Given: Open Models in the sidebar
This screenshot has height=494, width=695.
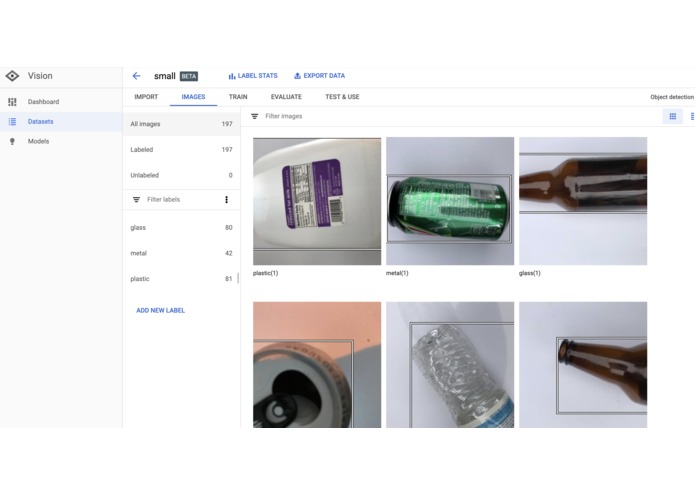Looking at the screenshot, I should pyautogui.click(x=61, y=141).
